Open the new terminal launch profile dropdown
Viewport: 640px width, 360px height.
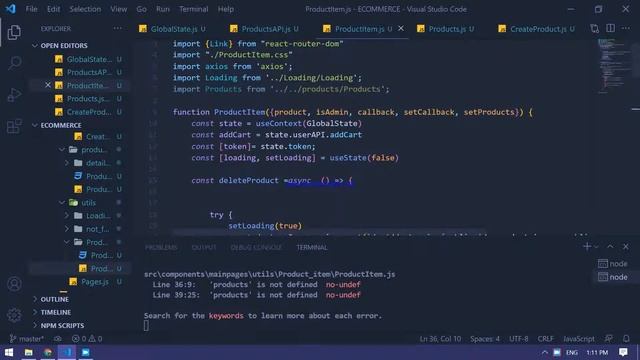click(596, 247)
